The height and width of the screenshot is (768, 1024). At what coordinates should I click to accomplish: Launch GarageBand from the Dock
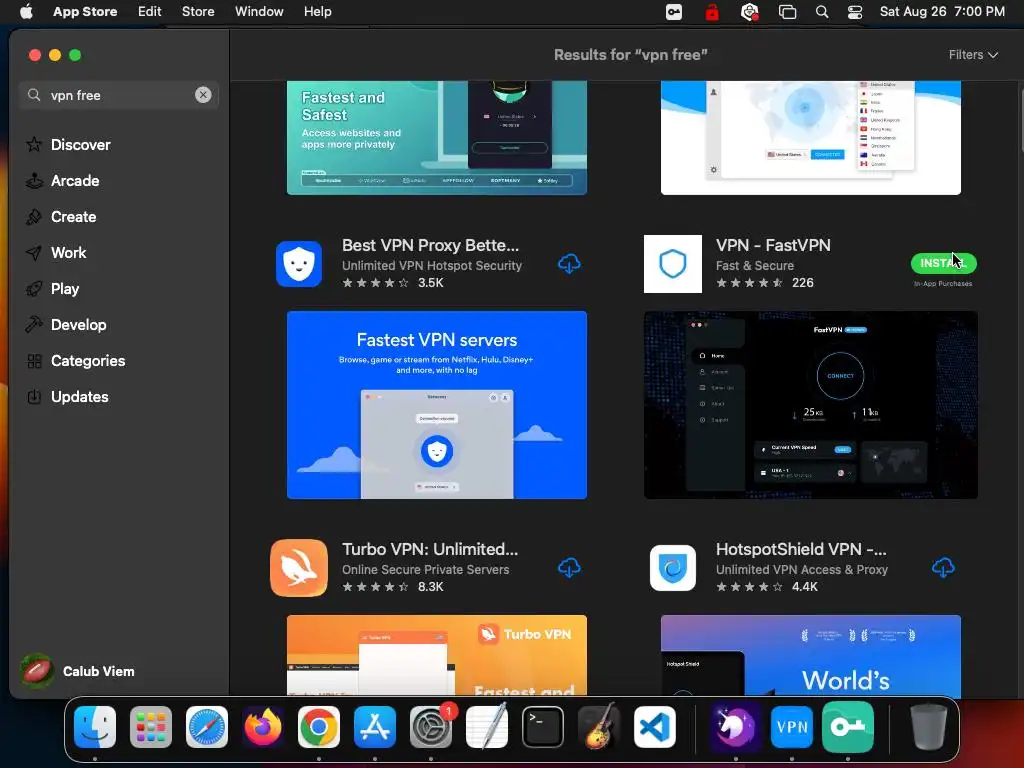pos(599,727)
